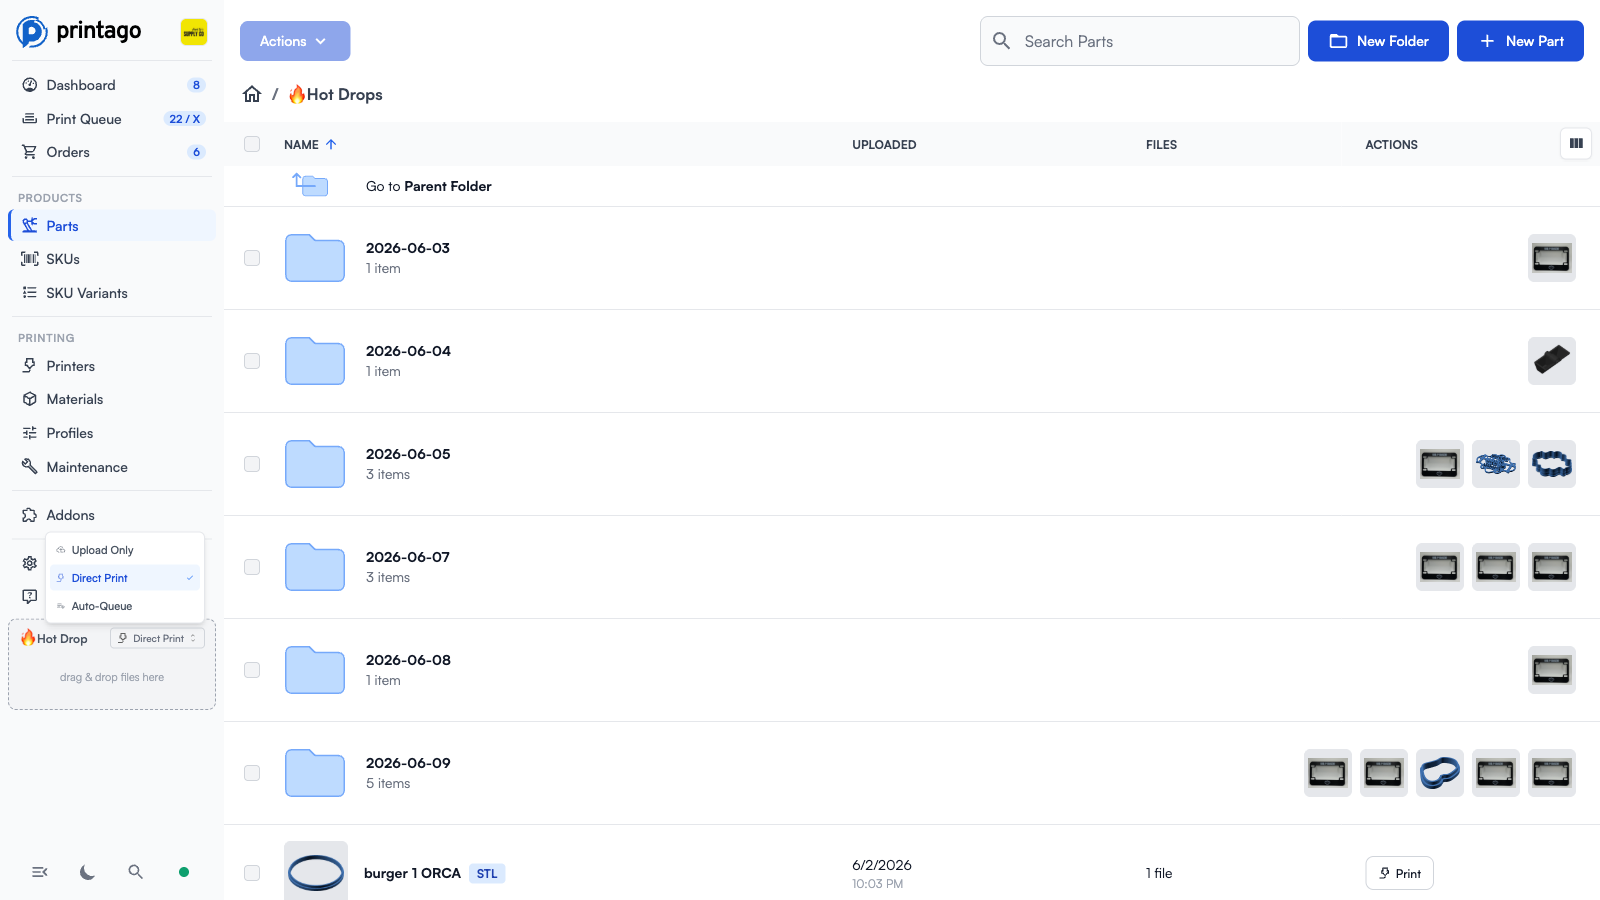The width and height of the screenshot is (1600, 900).
Task: Open Materials page
Action: click(x=112, y=399)
